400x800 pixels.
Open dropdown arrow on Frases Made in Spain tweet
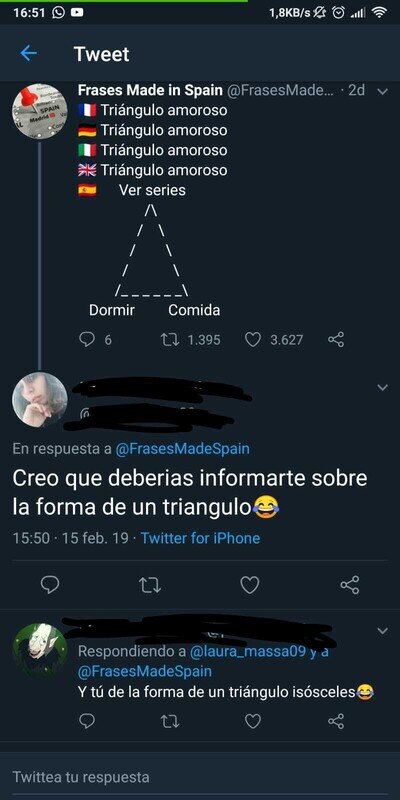click(382, 92)
